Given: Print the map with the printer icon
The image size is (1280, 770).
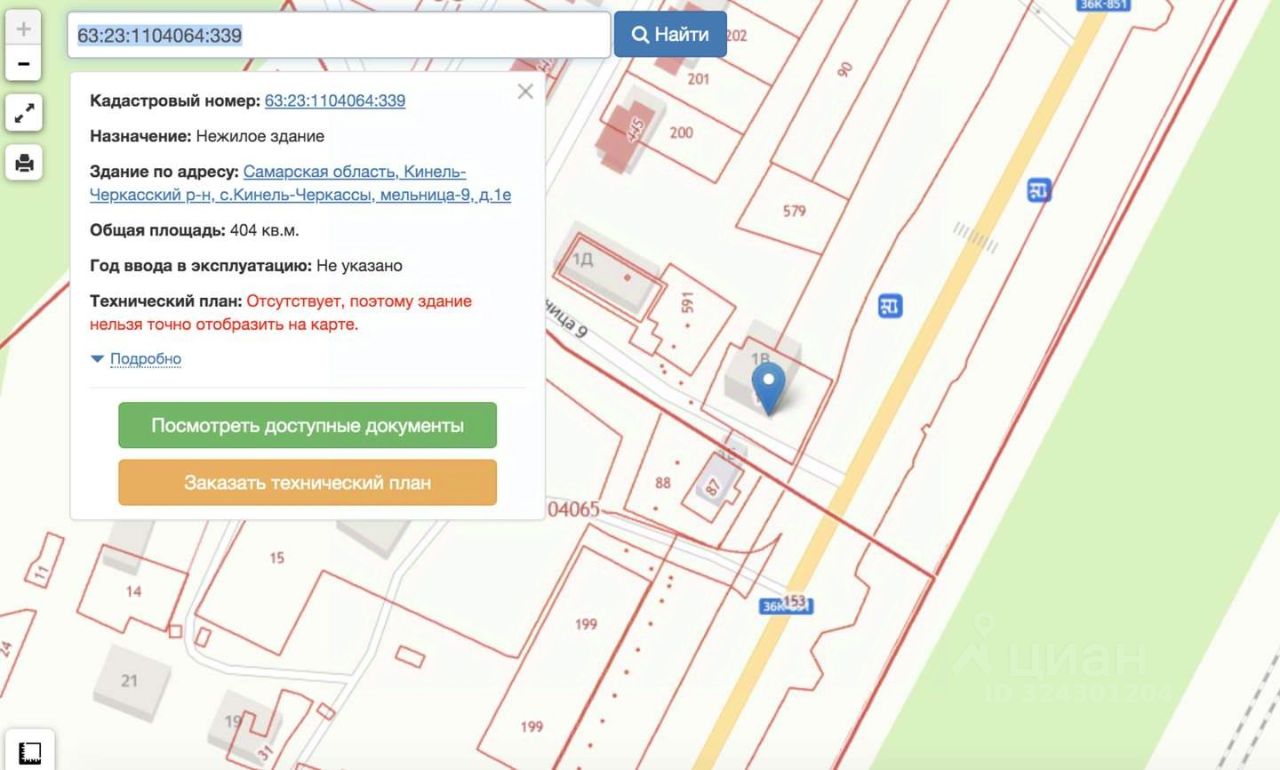Looking at the screenshot, I should (24, 162).
